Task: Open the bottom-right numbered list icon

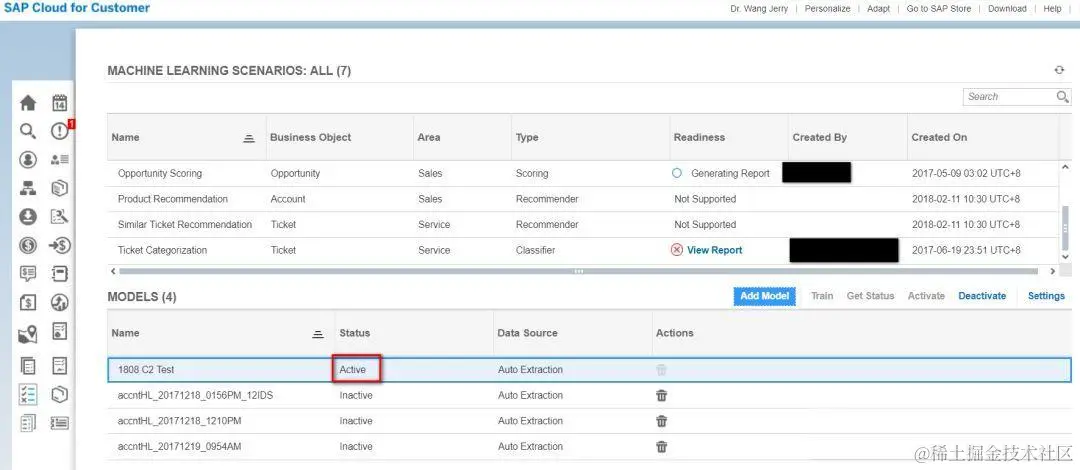Action: (60, 422)
